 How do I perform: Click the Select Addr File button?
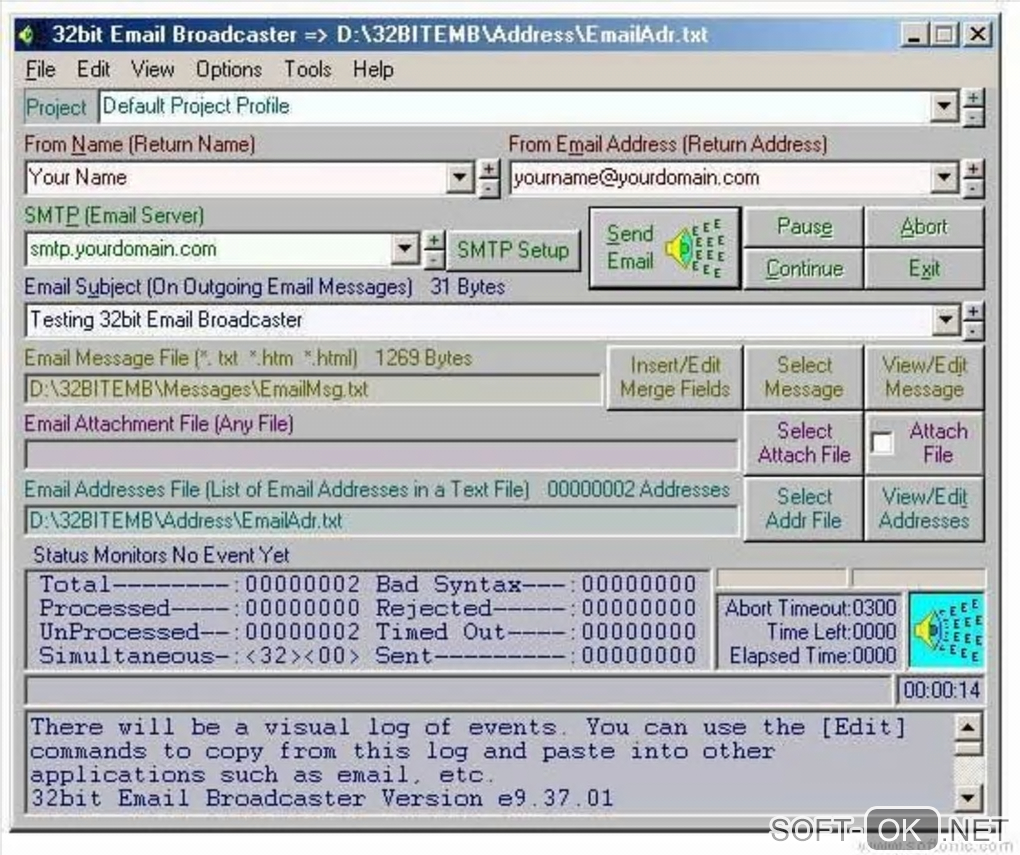point(803,509)
